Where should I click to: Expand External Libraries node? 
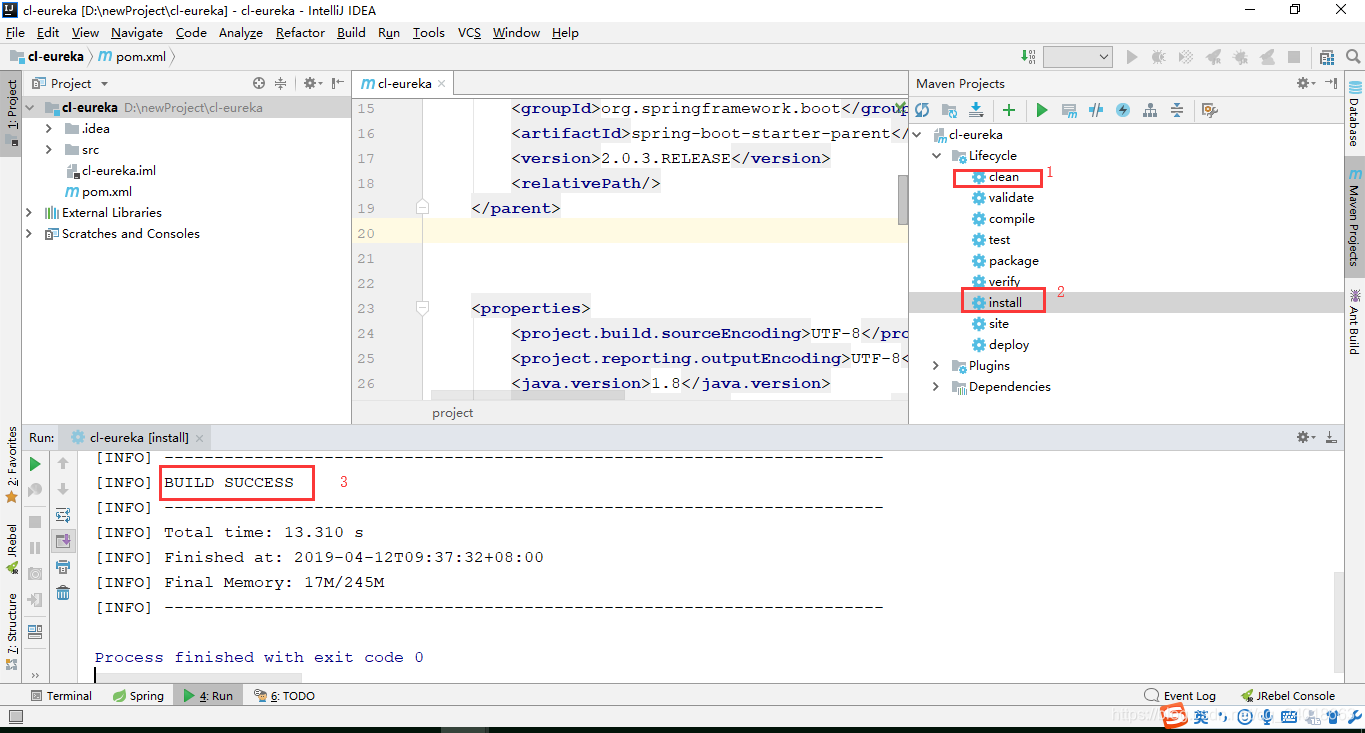click(x=29, y=212)
